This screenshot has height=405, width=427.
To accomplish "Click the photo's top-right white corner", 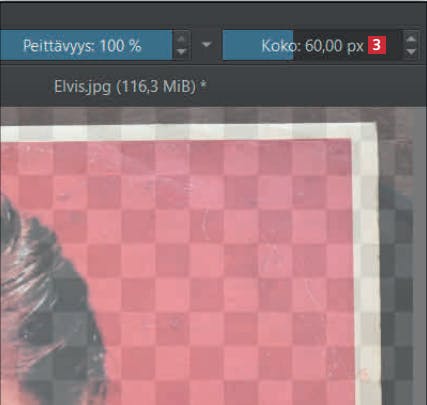I will (366, 132).
